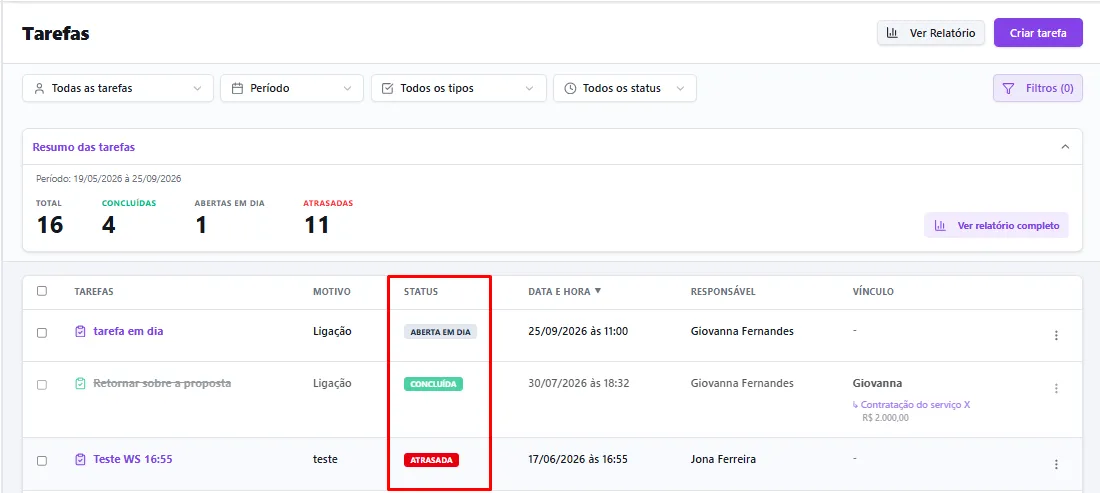Click the TAREFAS column header
1100x493 pixels.
click(x=94, y=291)
